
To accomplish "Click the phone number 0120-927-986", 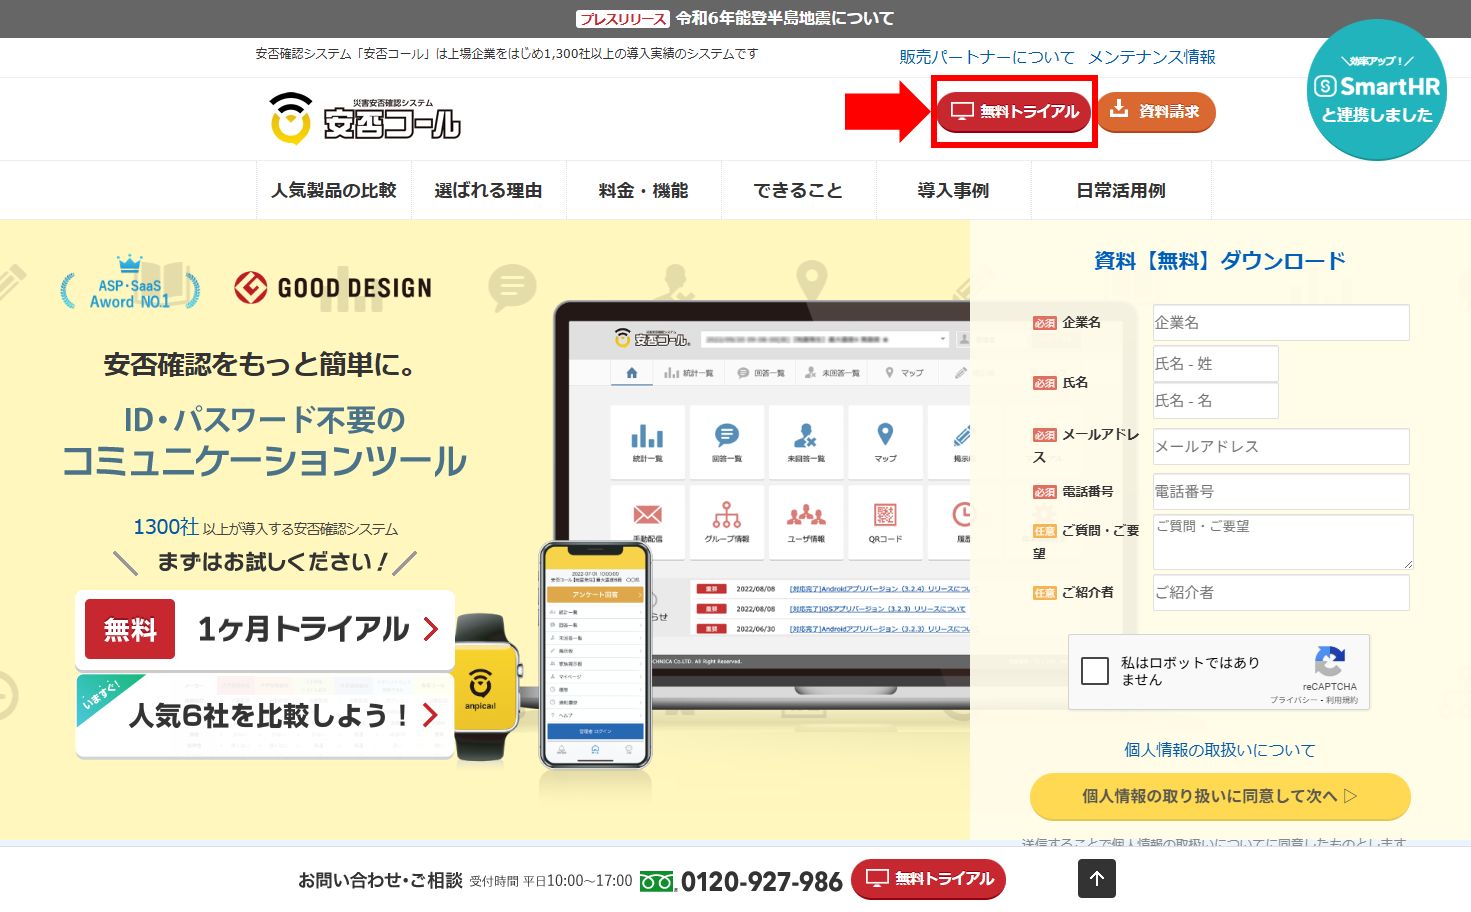I will [x=762, y=881].
